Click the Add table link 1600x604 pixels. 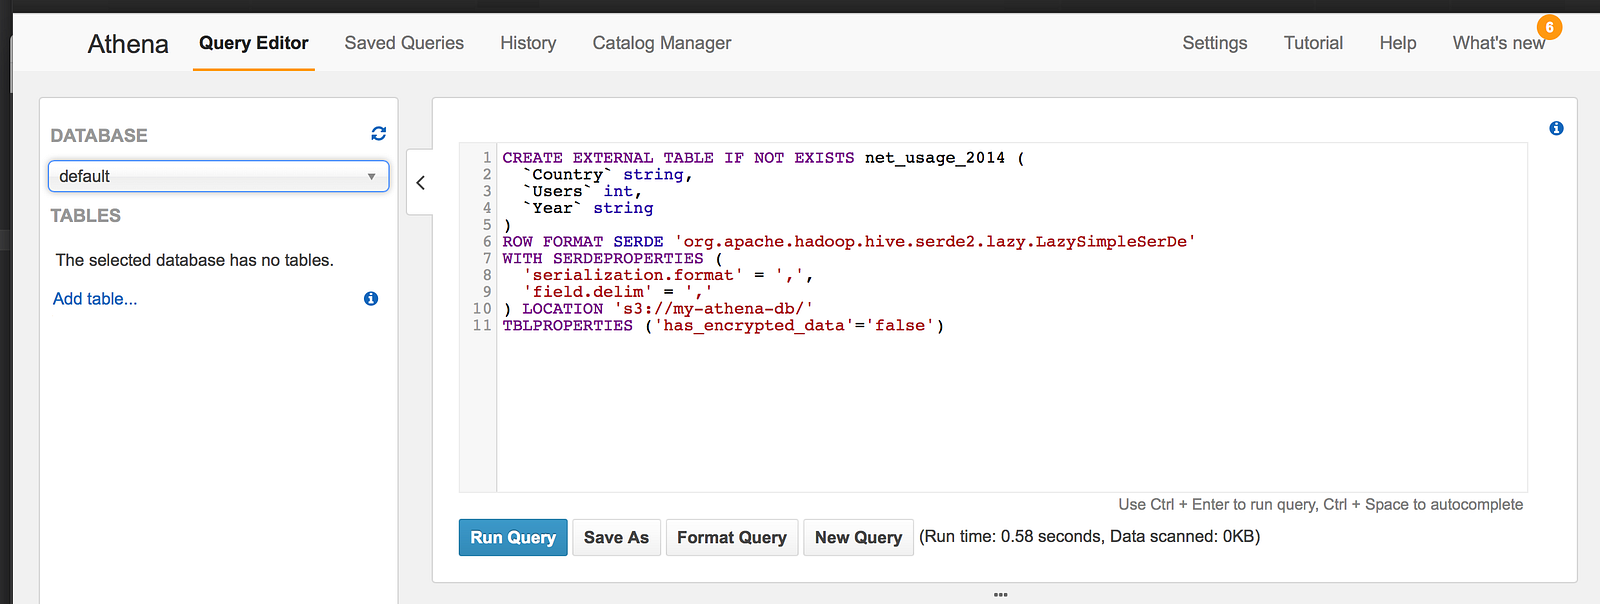point(95,299)
